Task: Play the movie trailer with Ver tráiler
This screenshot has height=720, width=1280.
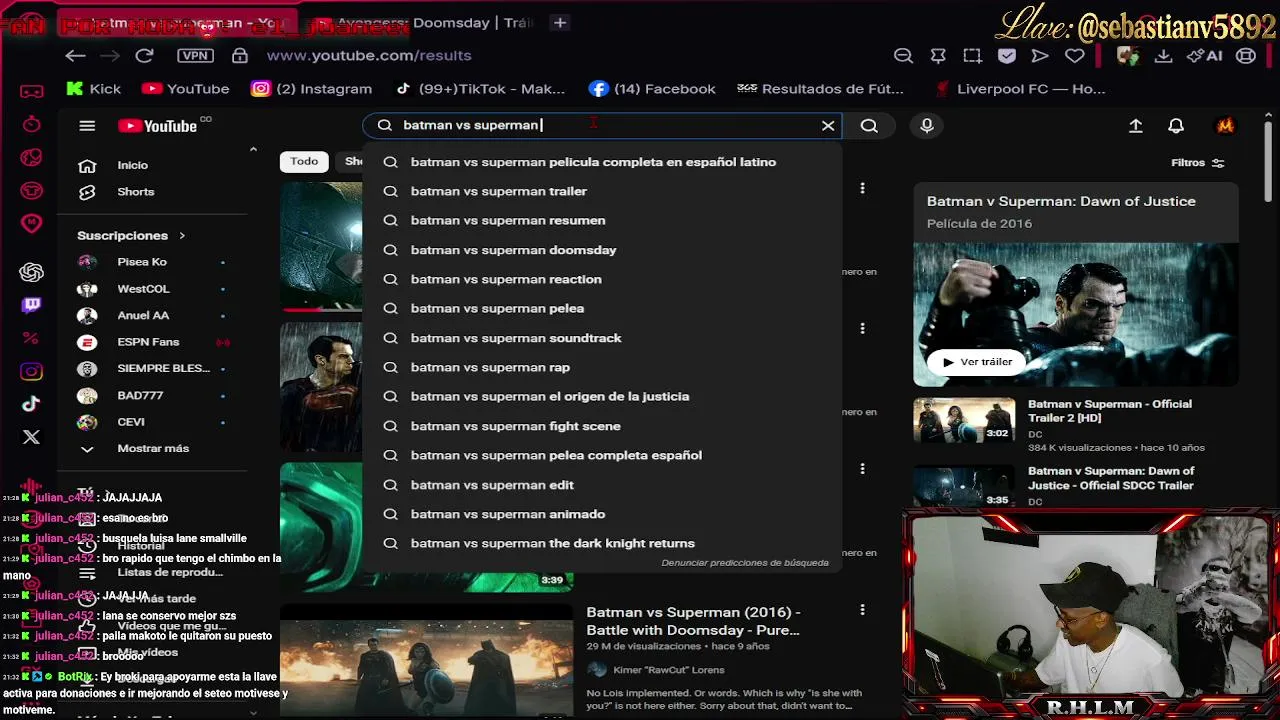Action: click(x=977, y=362)
